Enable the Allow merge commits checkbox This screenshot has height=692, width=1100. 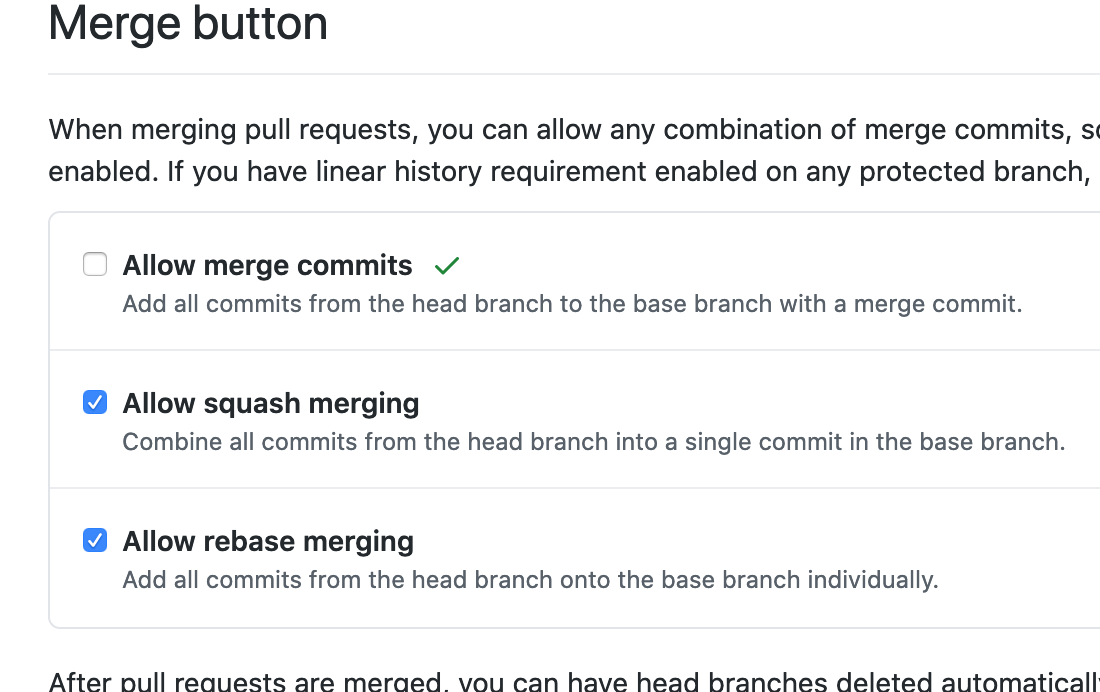[95, 265]
